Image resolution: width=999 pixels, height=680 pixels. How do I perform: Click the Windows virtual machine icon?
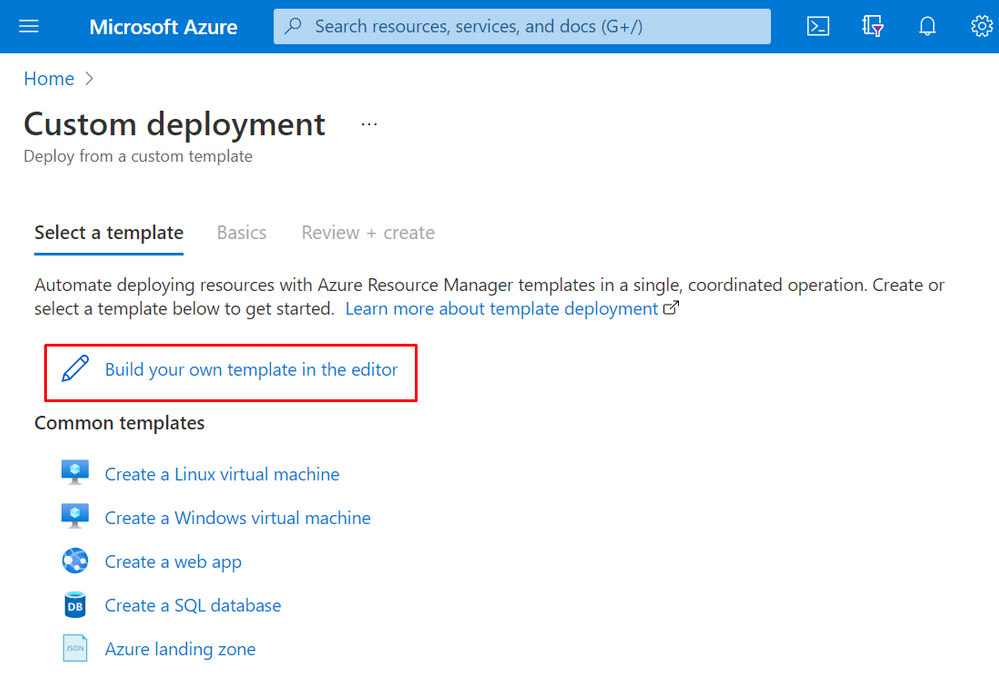tap(75, 516)
